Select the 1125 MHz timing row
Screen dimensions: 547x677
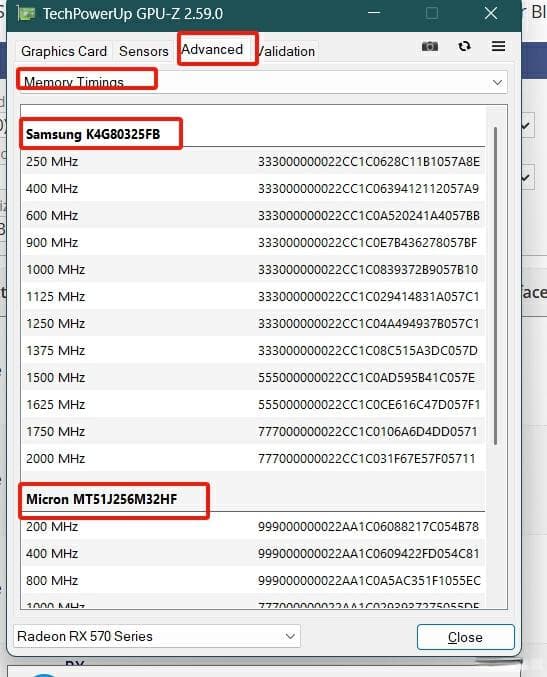point(253,297)
